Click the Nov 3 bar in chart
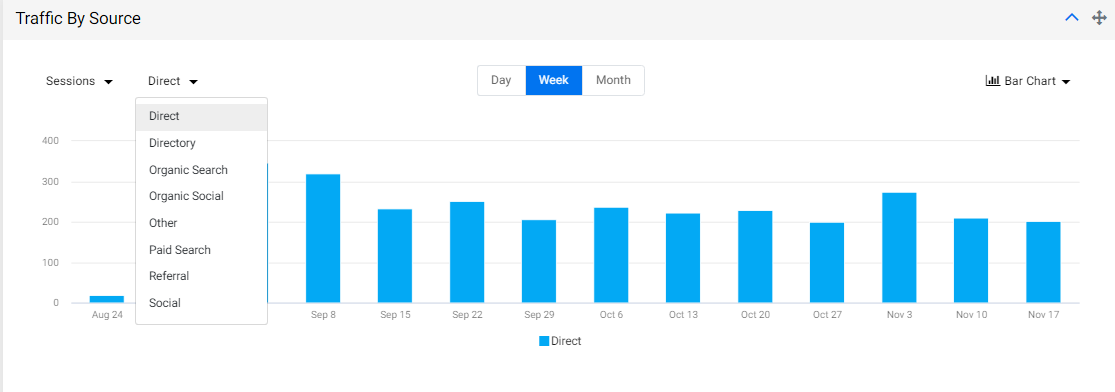The image size is (1115, 392). pyautogui.click(x=900, y=248)
